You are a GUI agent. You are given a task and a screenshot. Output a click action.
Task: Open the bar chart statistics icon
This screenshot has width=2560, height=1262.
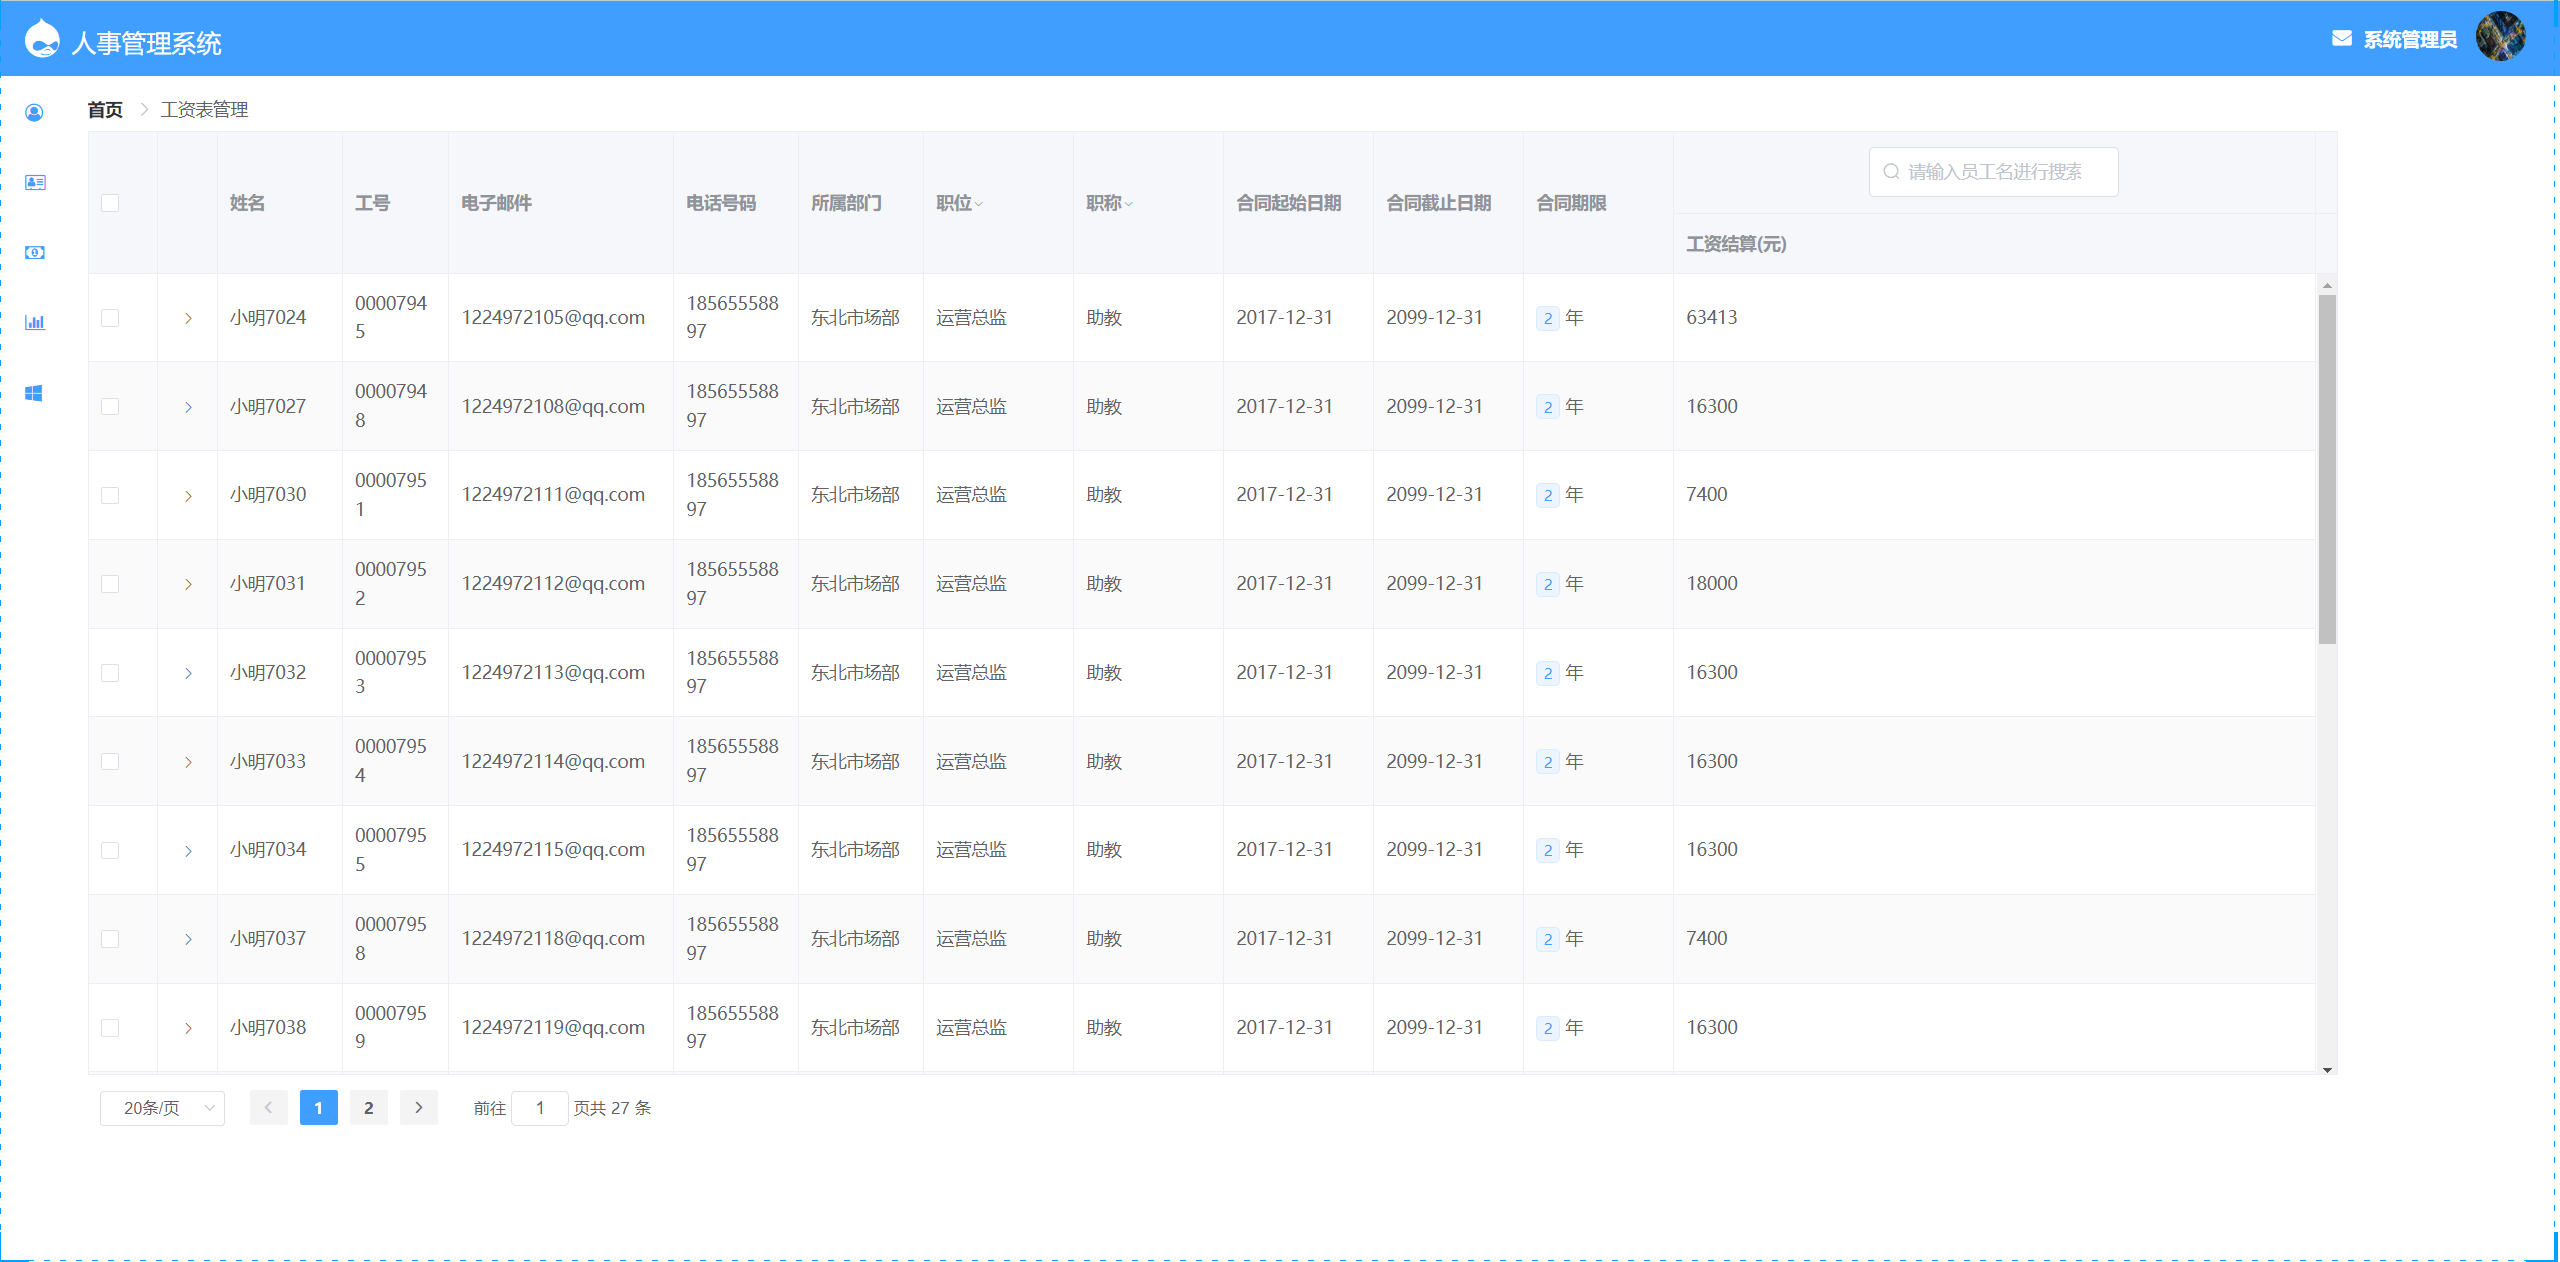point(35,322)
